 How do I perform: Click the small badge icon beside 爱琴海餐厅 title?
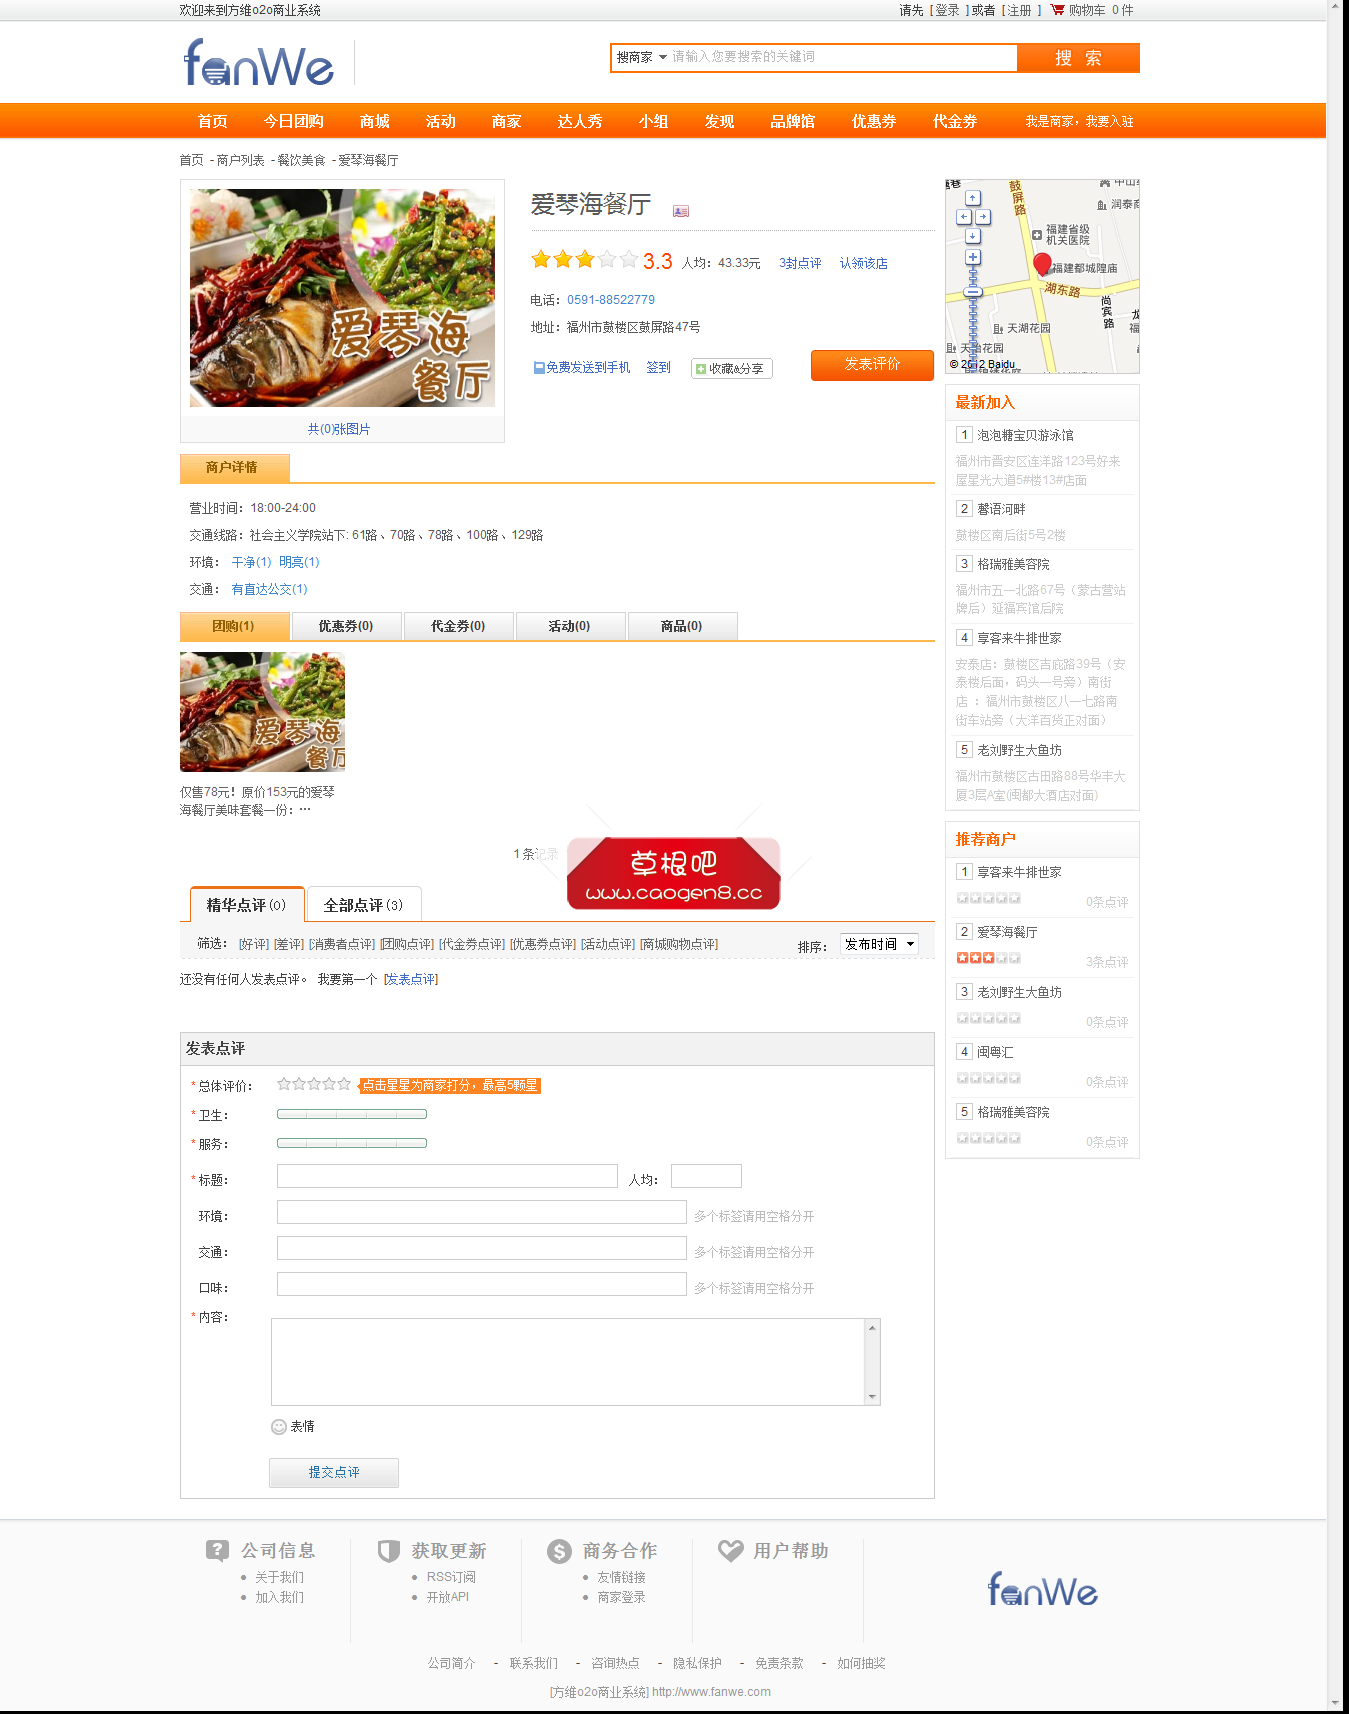(681, 211)
